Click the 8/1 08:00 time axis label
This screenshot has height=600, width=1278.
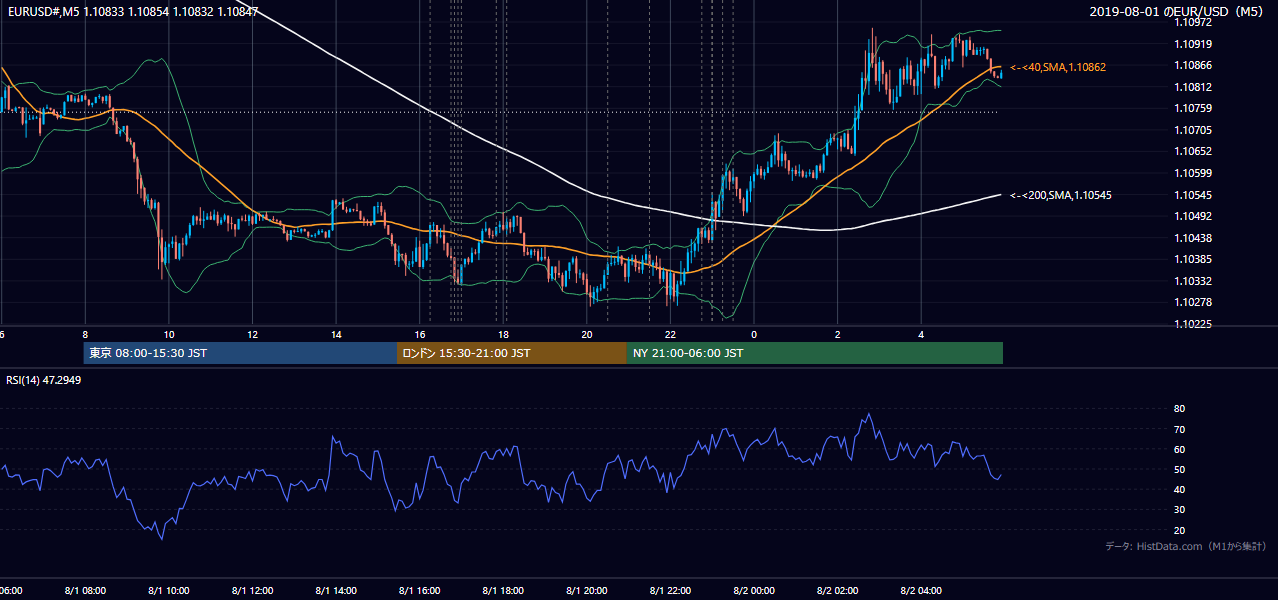pyautogui.click(x=85, y=590)
